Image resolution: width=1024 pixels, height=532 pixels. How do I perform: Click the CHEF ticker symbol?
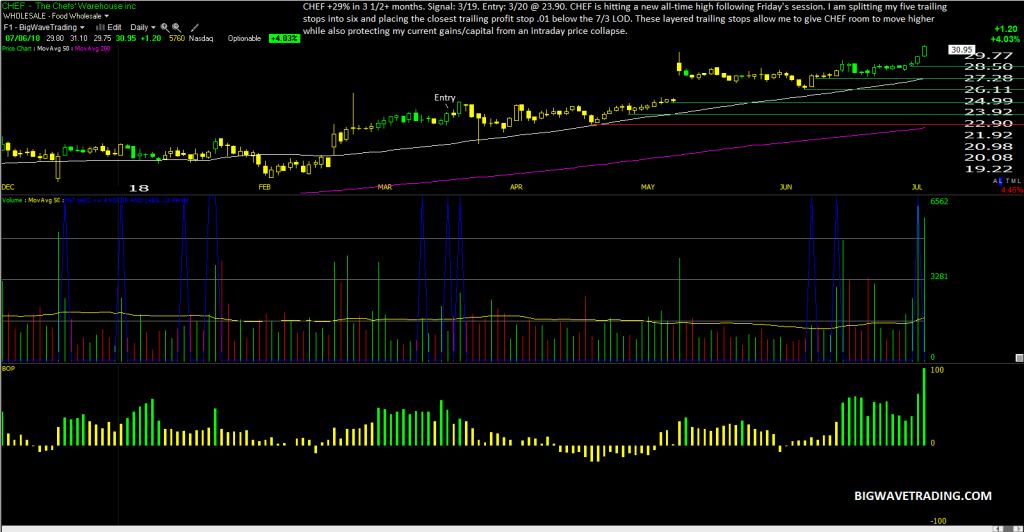point(13,6)
